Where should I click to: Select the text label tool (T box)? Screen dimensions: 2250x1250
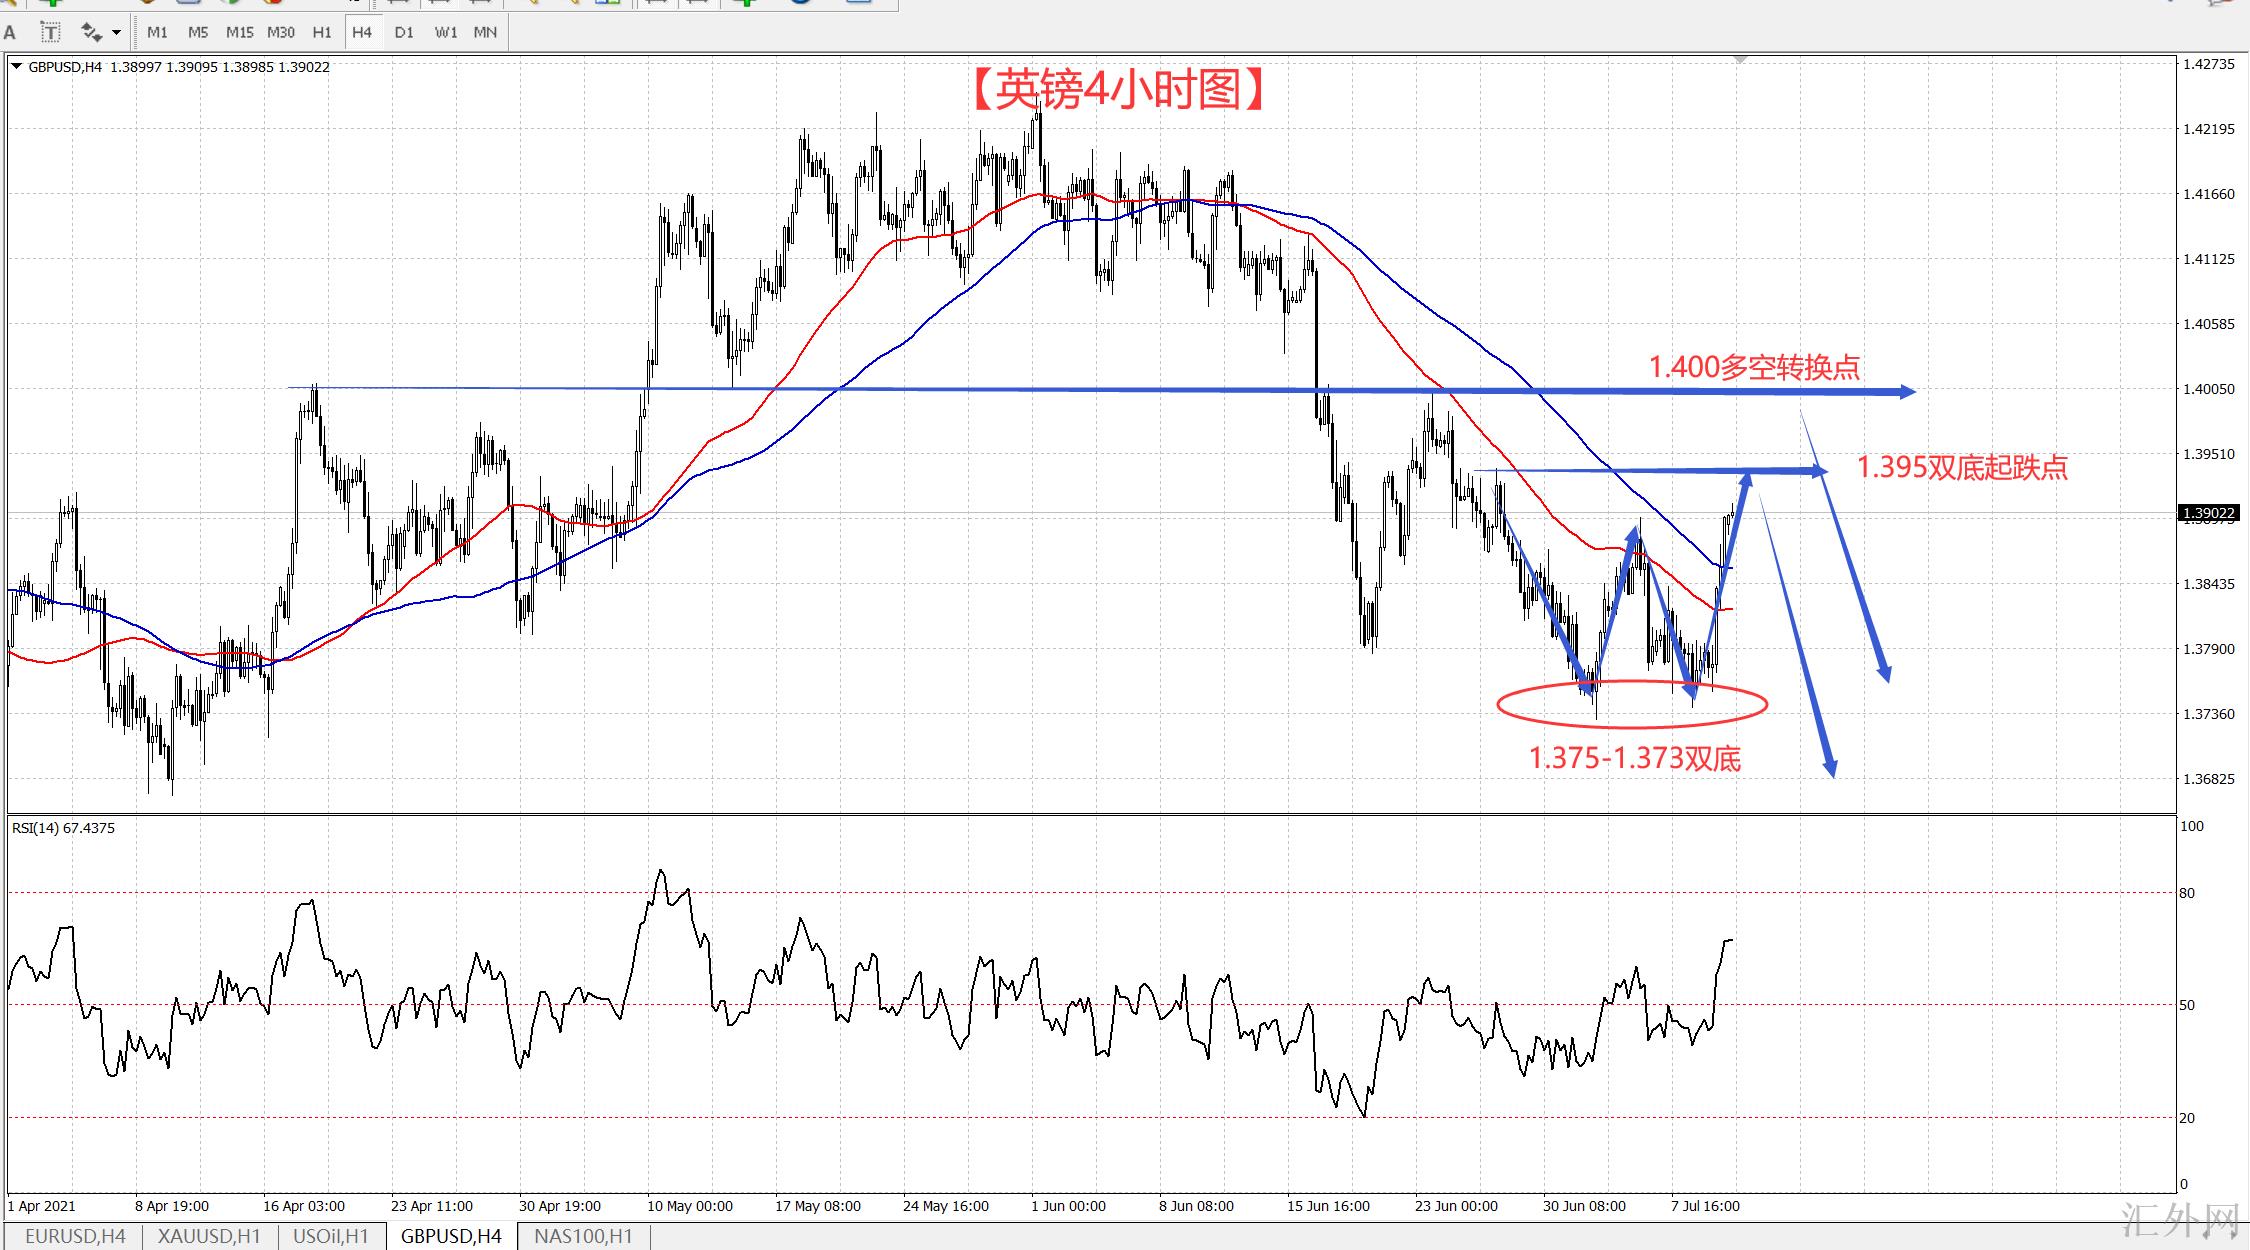point(50,32)
